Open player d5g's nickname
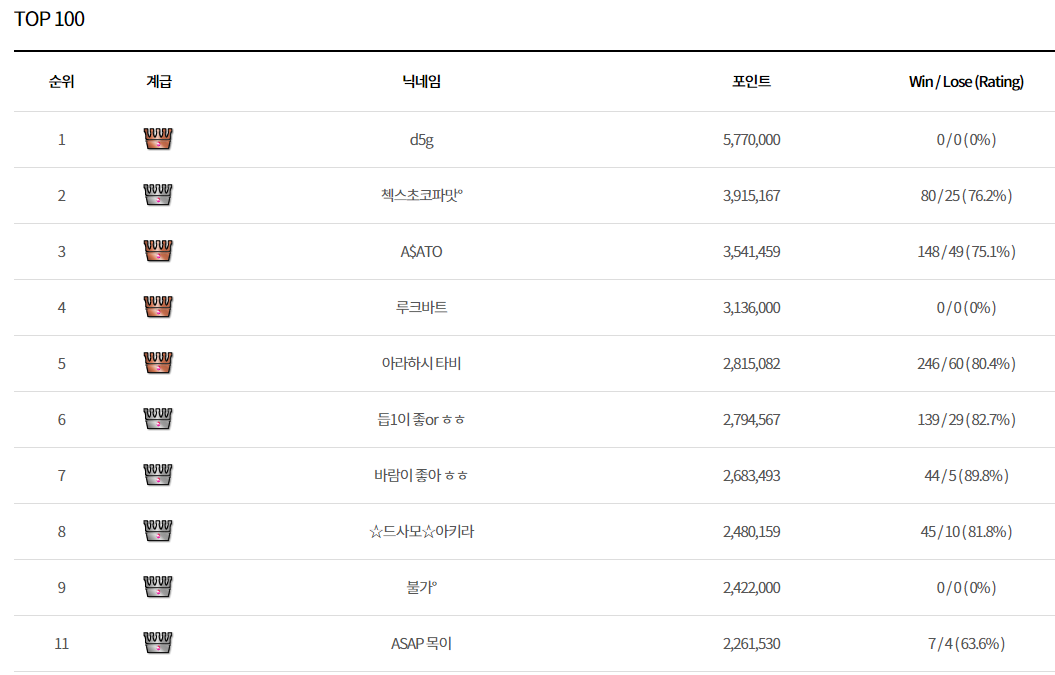 coord(421,140)
